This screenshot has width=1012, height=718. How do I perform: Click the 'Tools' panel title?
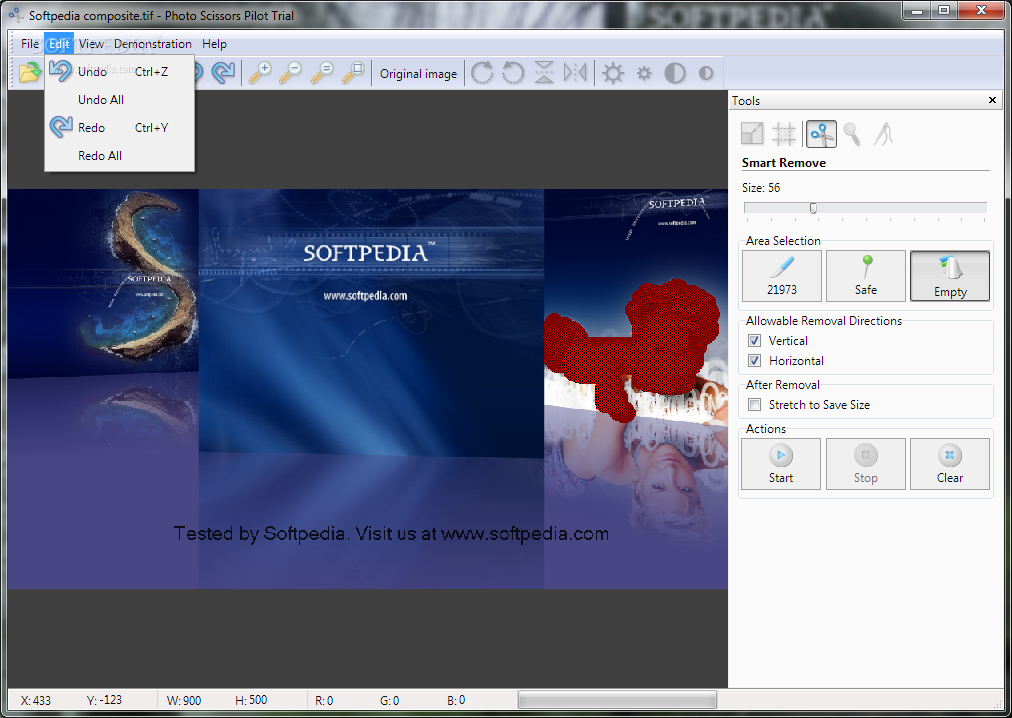click(746, 101)
